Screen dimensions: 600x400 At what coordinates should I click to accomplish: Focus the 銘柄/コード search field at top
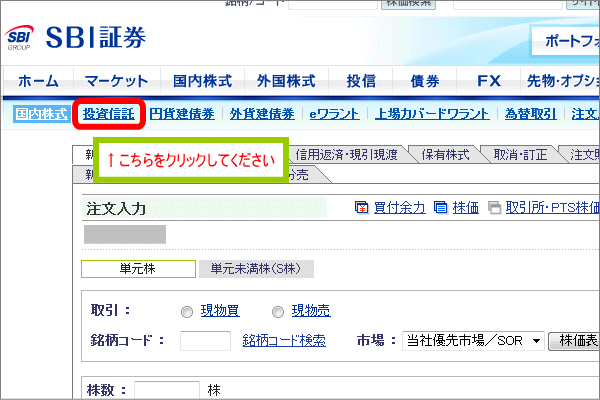tap(333, 4)
